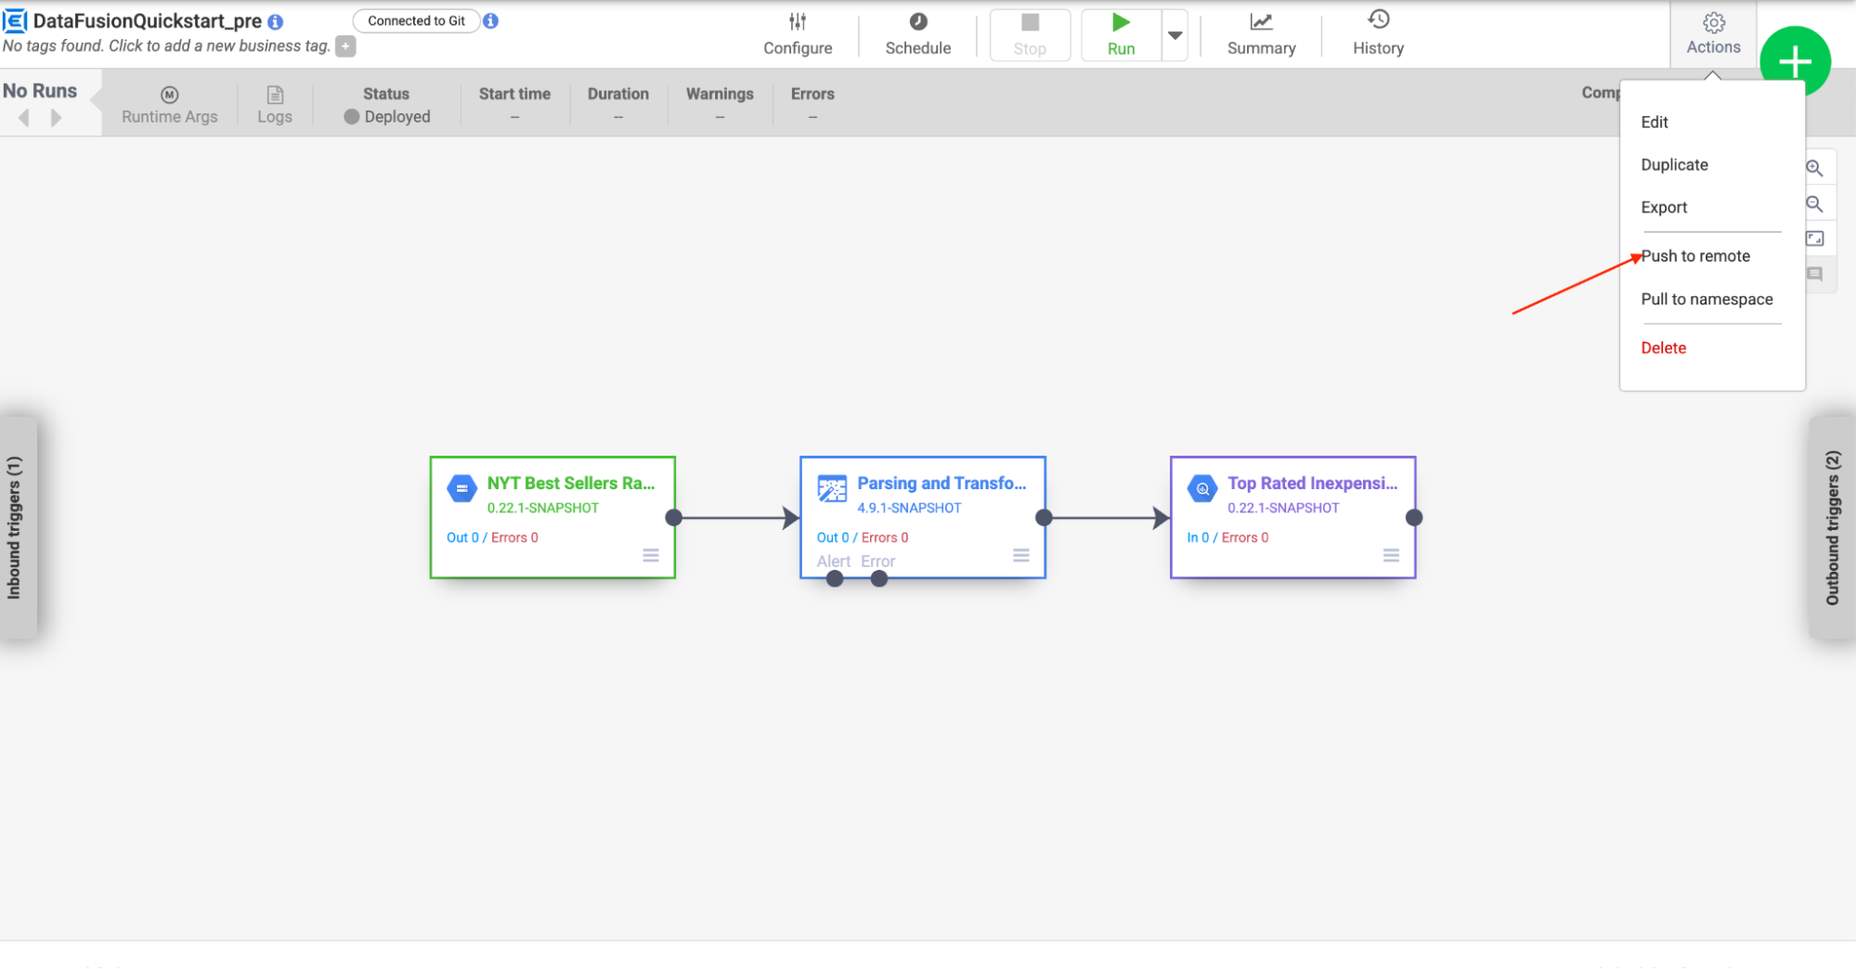
Task: Select Pull to namespace
Action: tap(1706, 299)
